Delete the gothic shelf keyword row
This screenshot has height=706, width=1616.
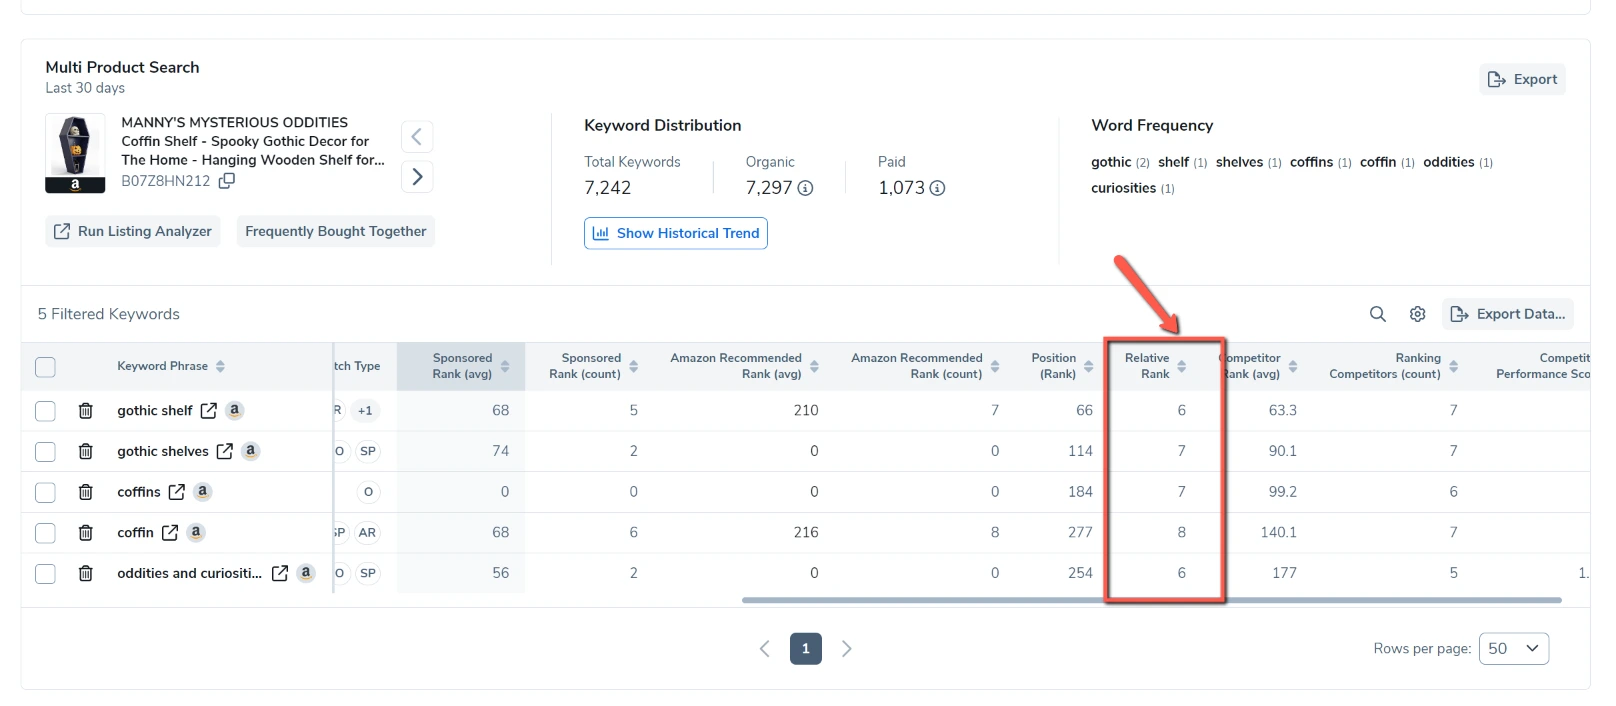pos(86,411)
